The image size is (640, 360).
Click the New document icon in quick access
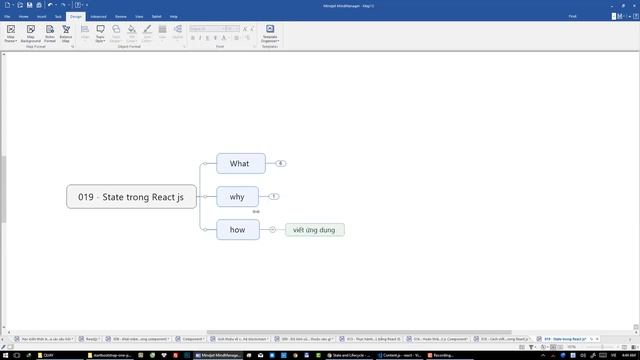pos(7,5)
